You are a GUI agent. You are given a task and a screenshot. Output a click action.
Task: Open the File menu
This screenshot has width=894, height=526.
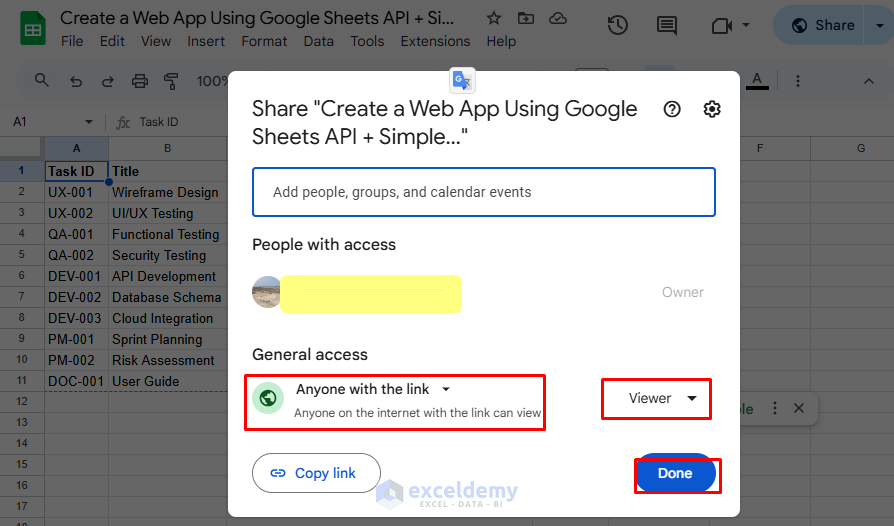72,41
